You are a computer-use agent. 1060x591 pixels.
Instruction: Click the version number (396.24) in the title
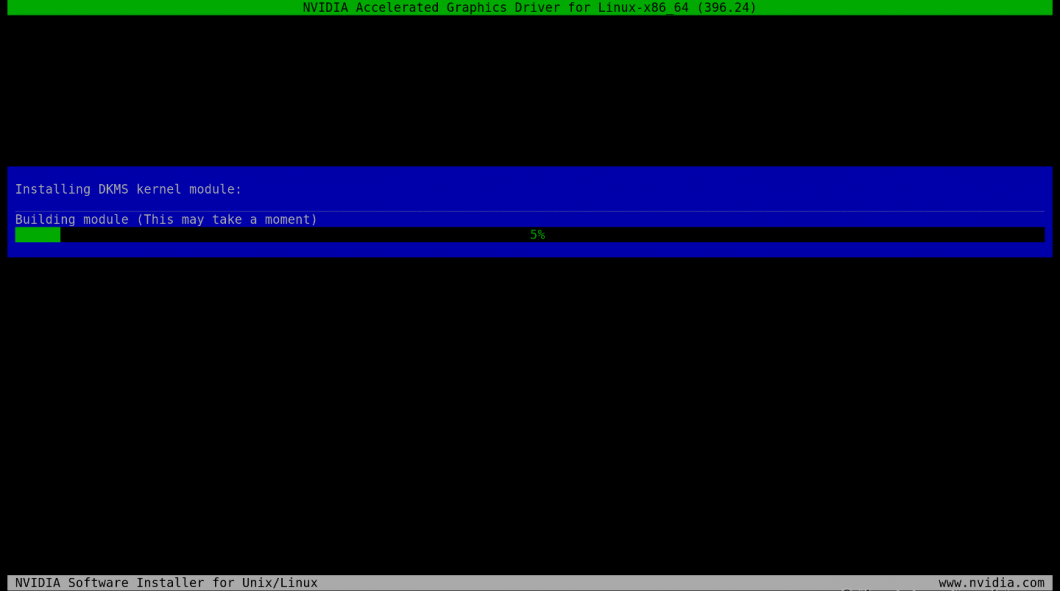coord(727,7)
